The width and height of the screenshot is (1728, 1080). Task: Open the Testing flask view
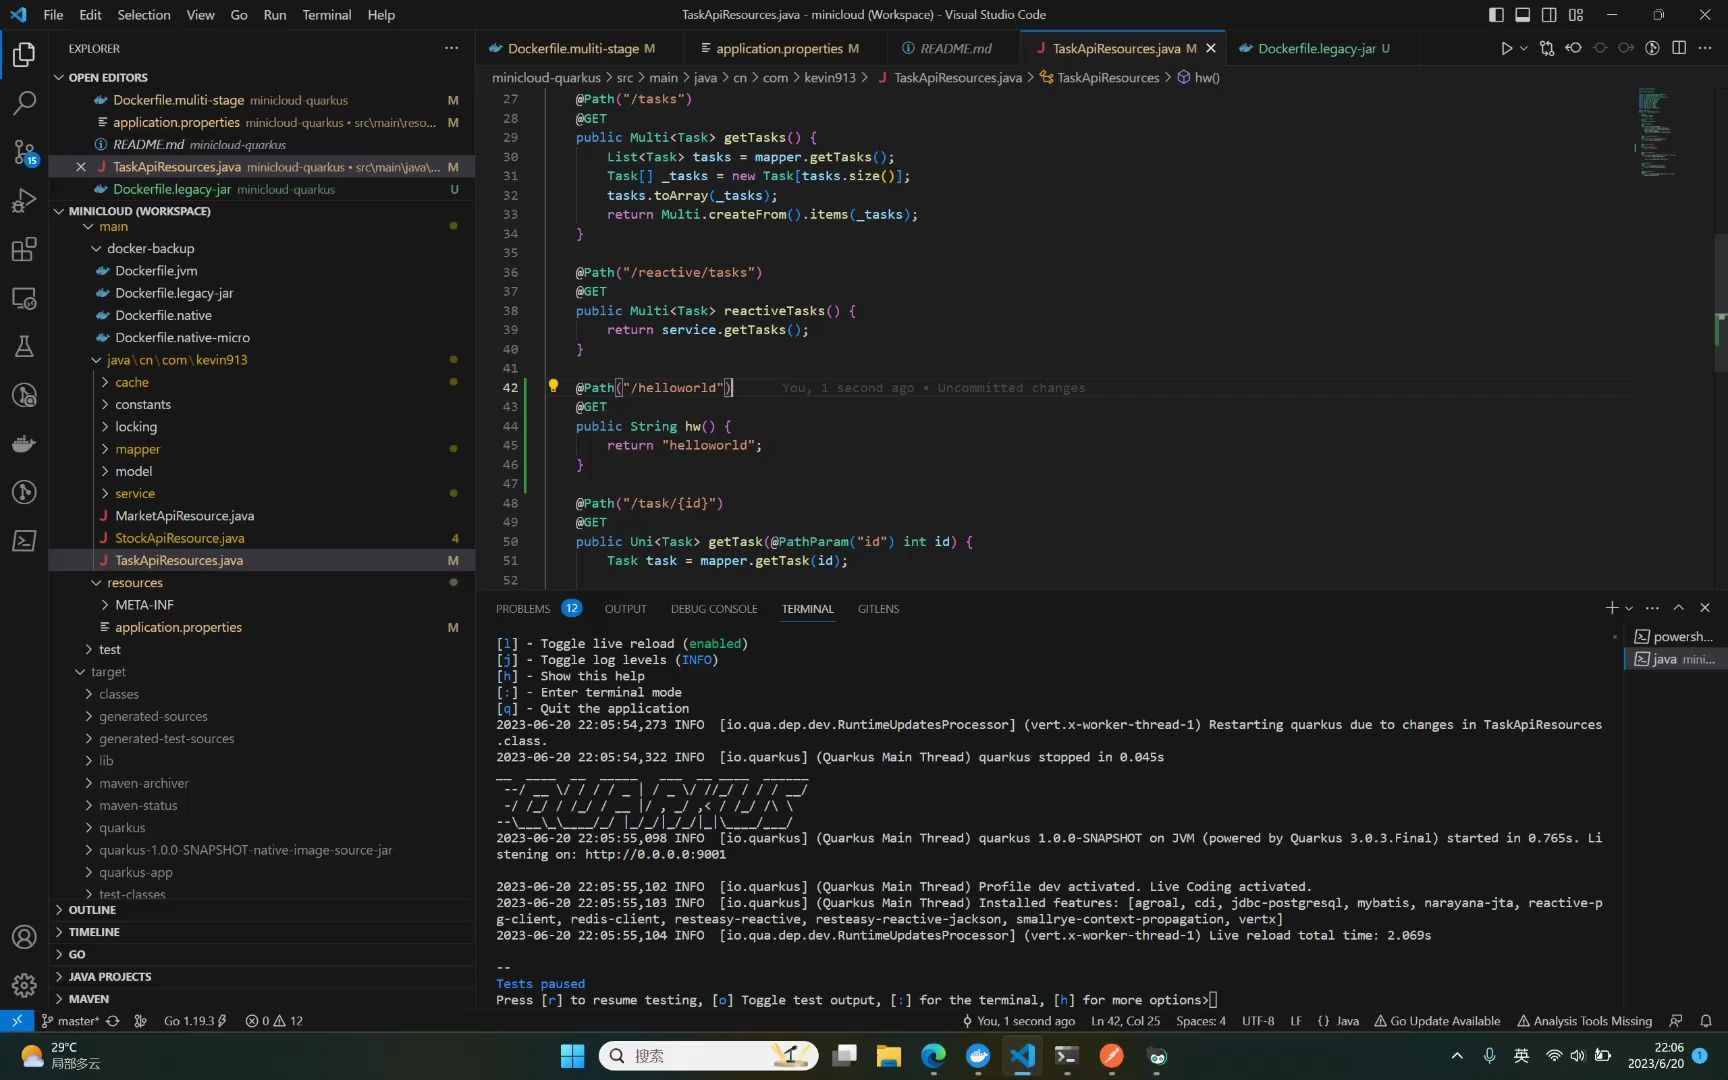click(24, 346)
